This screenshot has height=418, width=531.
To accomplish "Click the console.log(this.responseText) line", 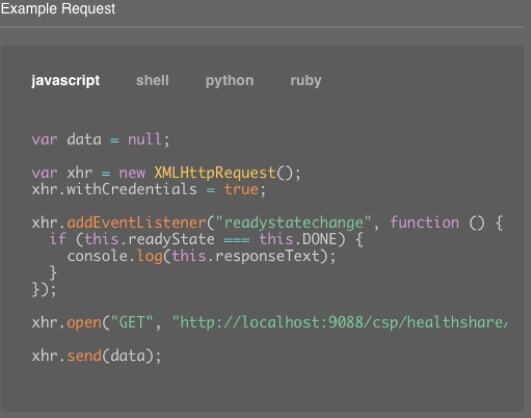I will tap(201, 256).
